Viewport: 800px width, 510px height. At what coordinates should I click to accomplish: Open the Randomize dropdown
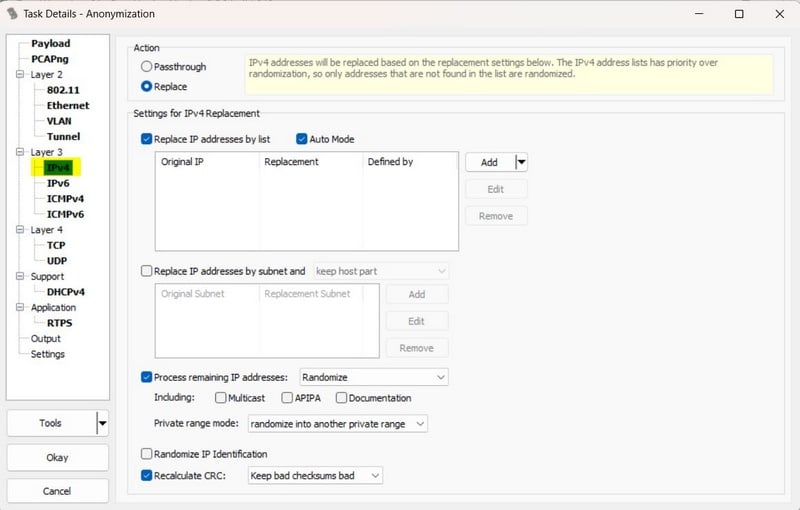point(374,377)
